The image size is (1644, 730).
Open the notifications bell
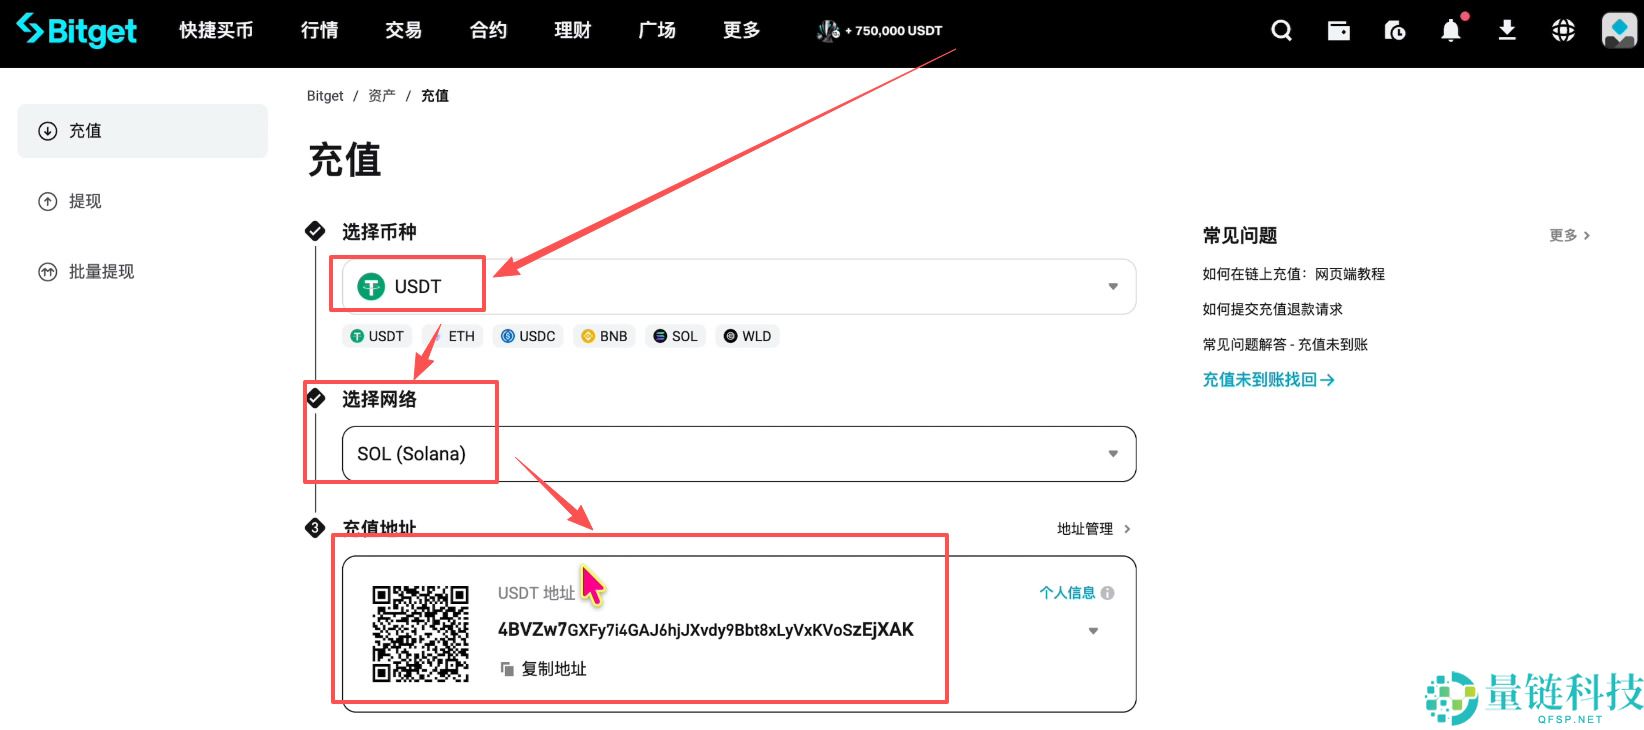pos(1451,31)
